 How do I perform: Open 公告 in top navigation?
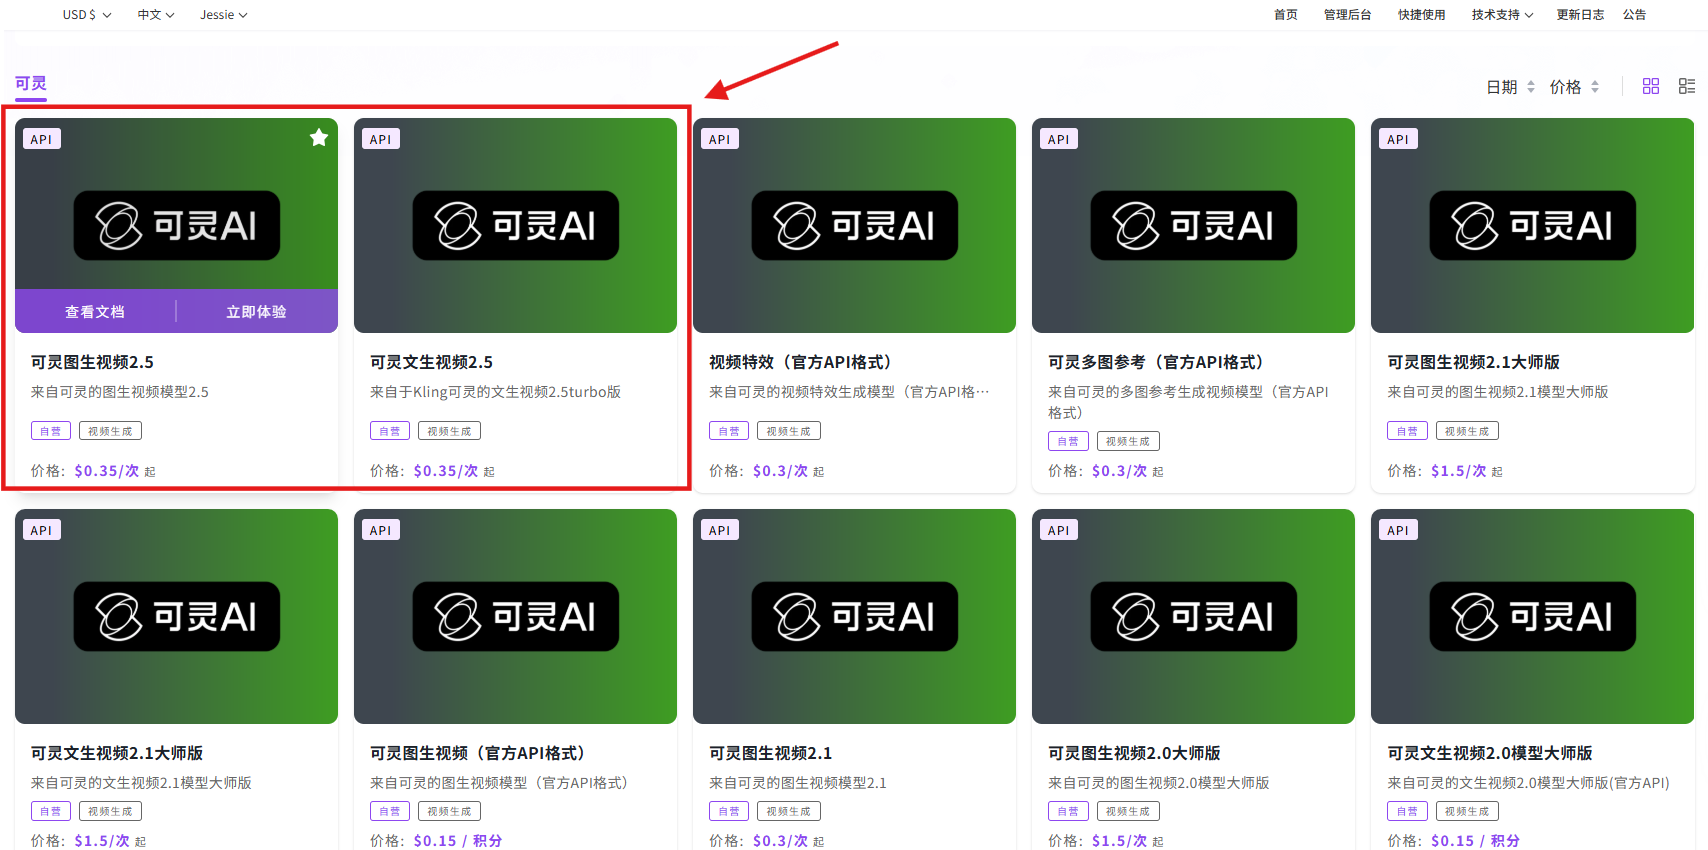(1635, 15)
